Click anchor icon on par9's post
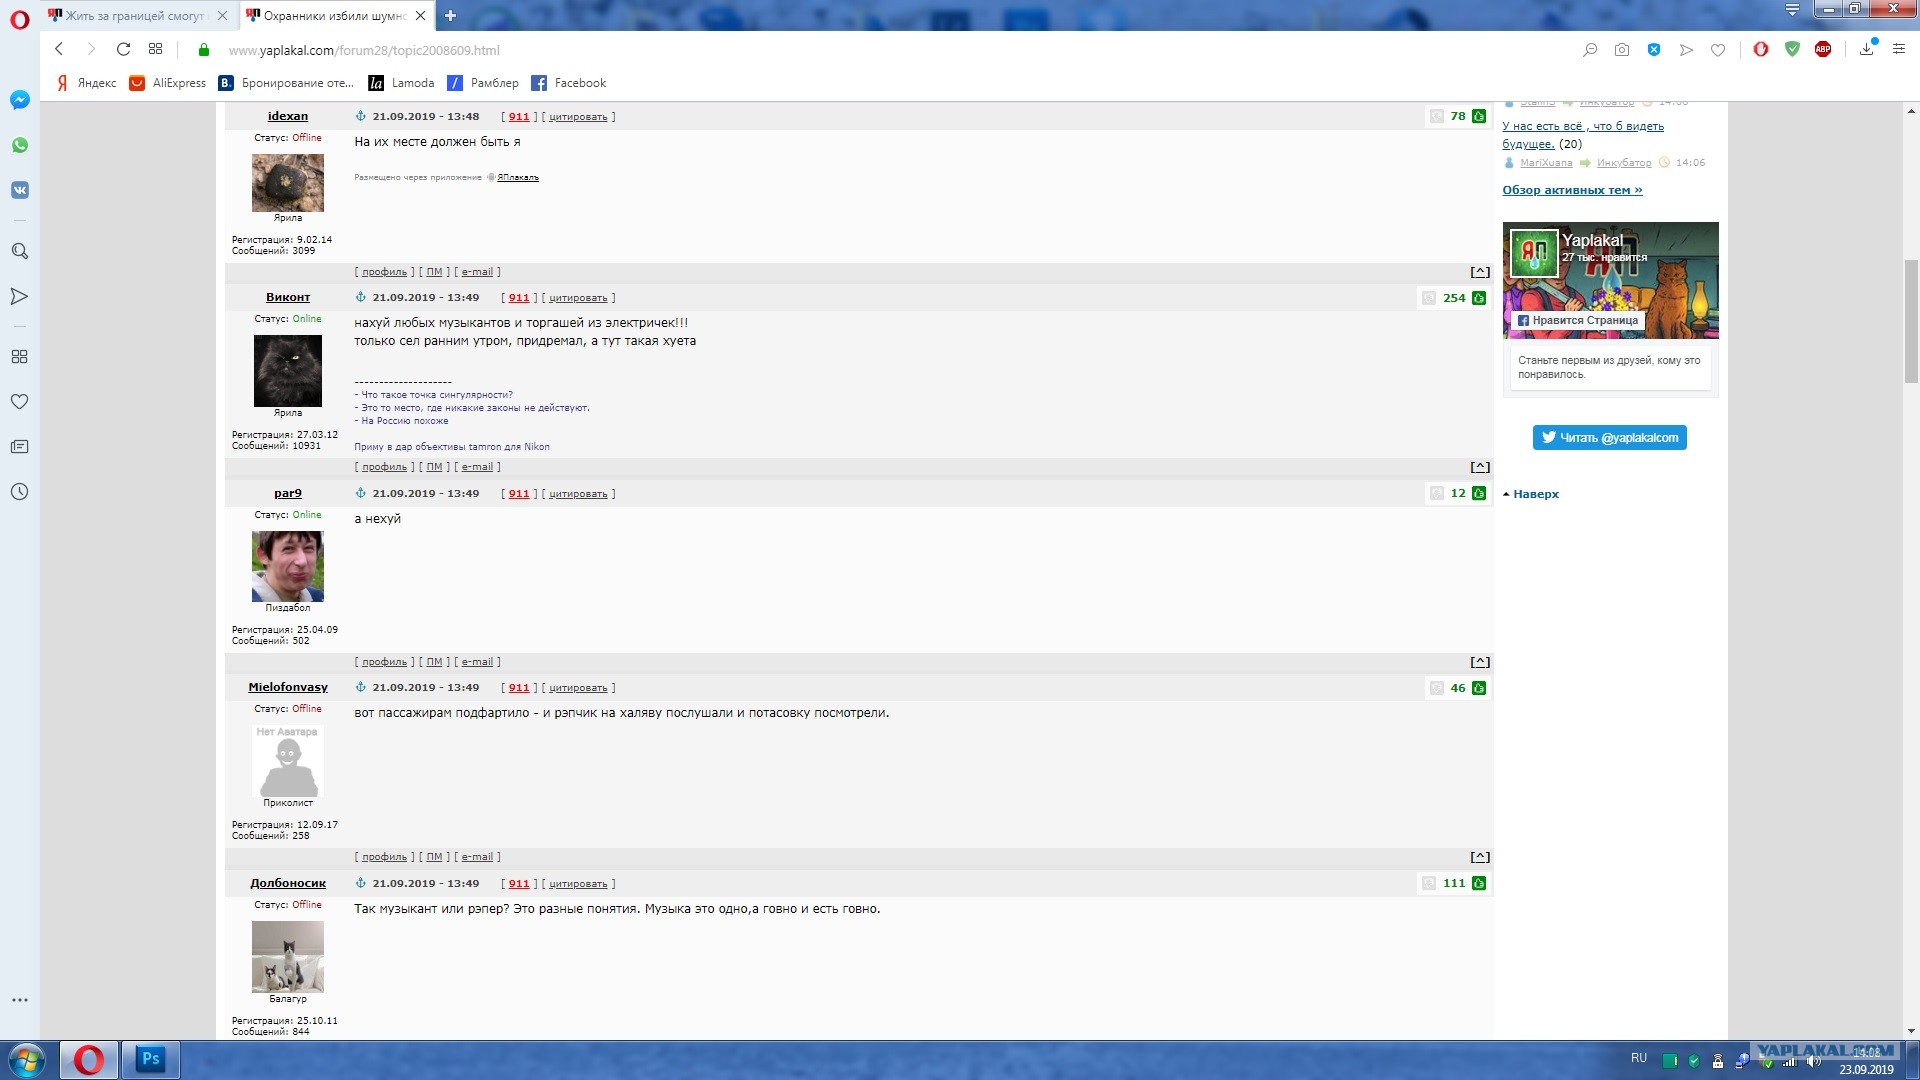1920x1080 pixels. (x=361, y=493)
